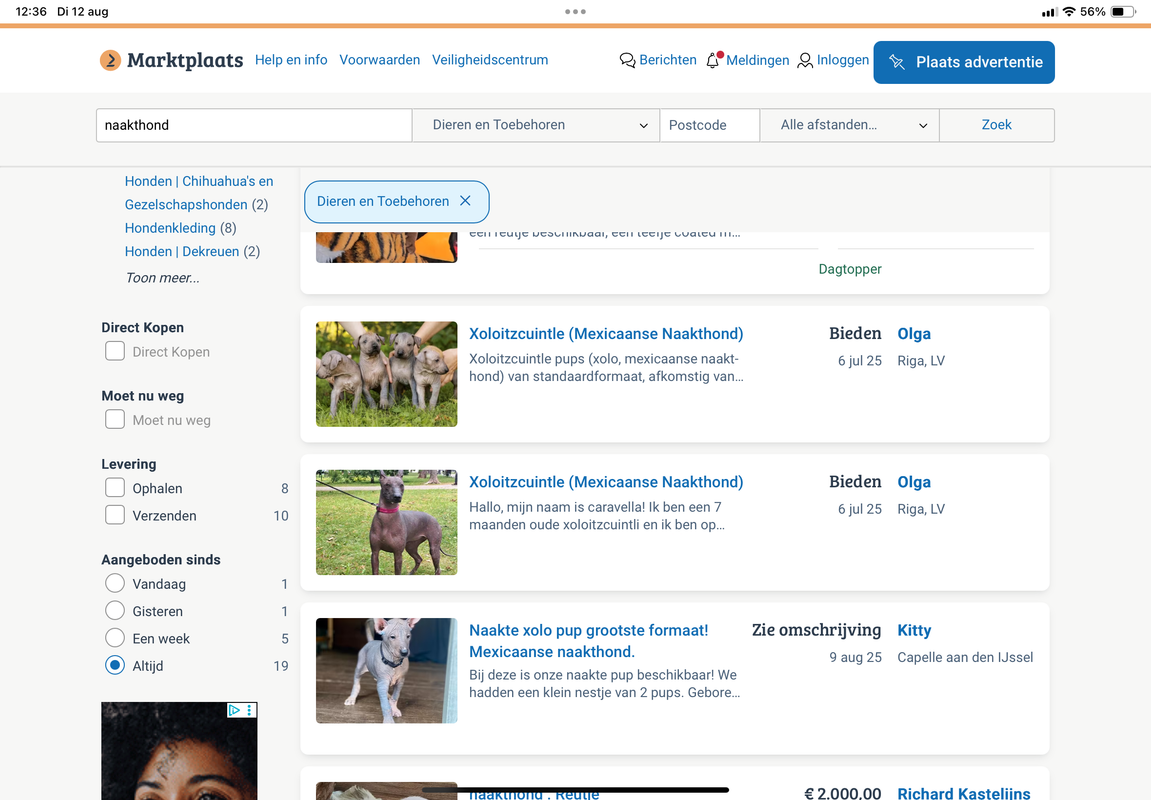Select the Gisteren radio button
The width and height of the screenshot is (1151, 800).
[115, 610]
